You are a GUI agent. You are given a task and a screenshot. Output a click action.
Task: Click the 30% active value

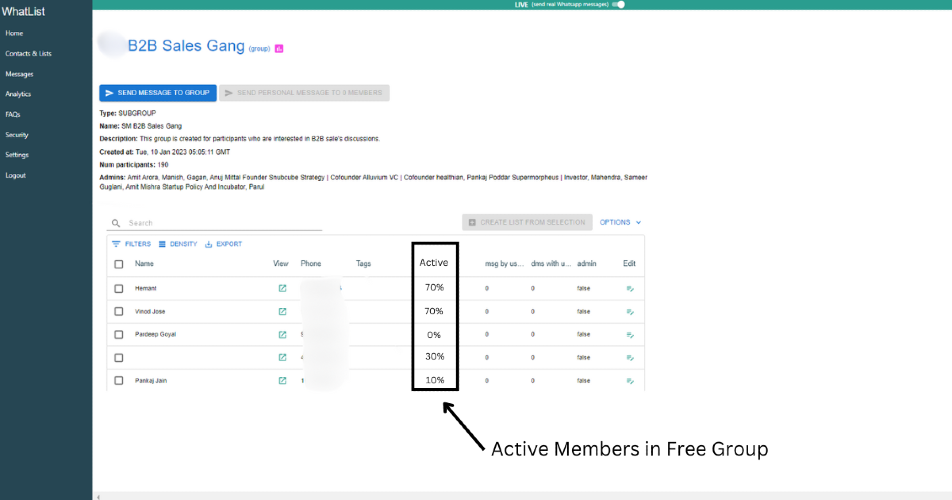(435, 357)
